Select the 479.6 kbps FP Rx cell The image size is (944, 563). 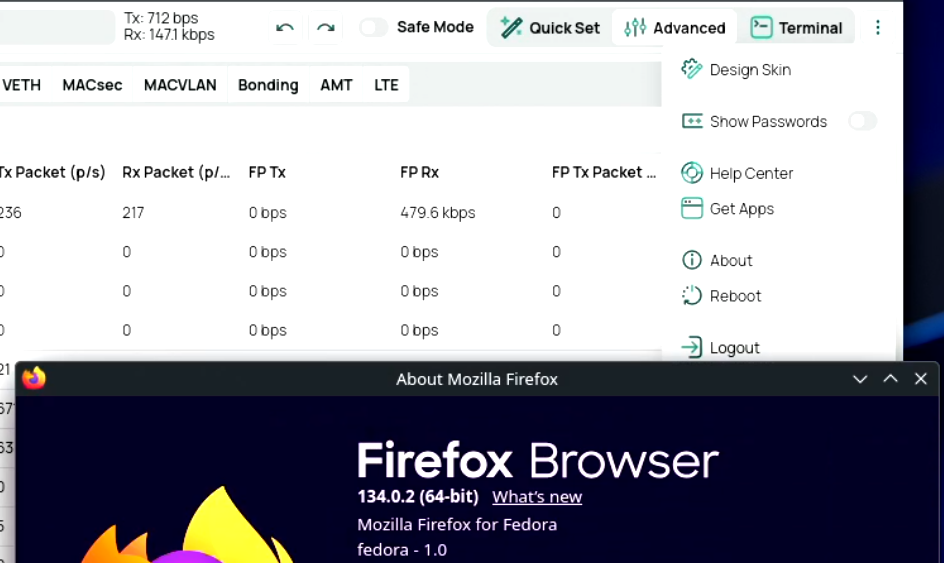438,213
